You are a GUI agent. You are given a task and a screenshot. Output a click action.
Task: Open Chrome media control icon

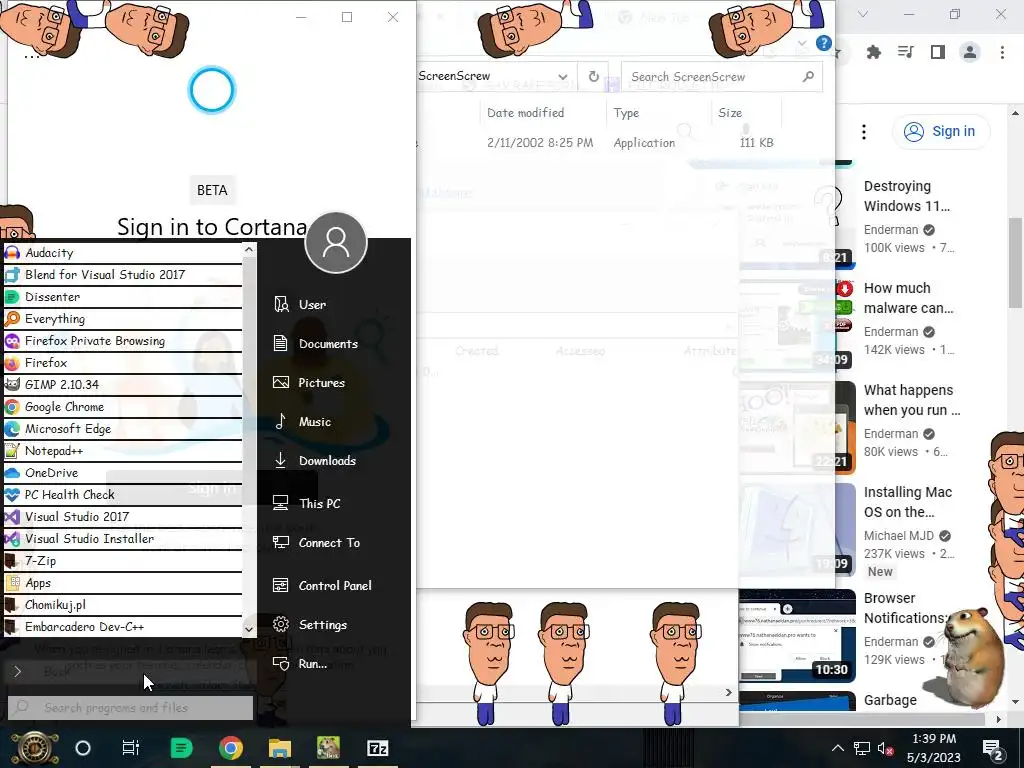pyautogui.click(x=906, y=52)
